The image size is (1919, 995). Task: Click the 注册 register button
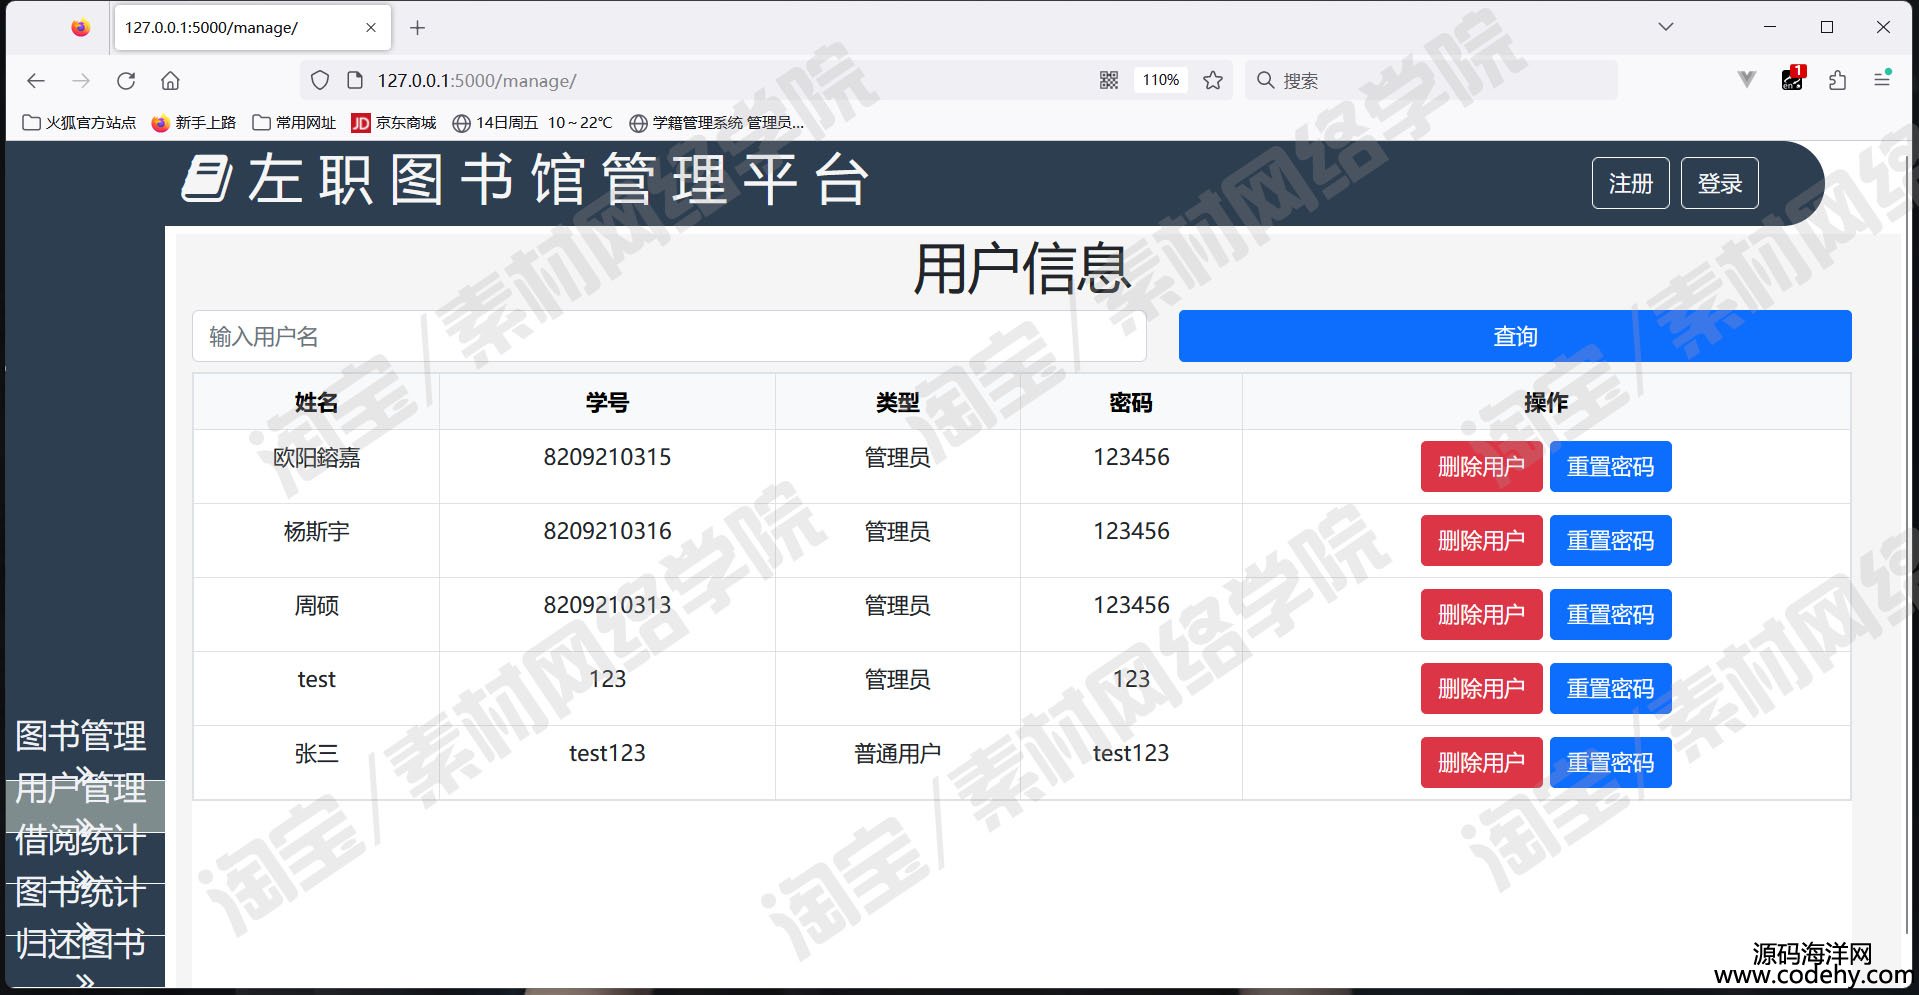click(1630, 183)
